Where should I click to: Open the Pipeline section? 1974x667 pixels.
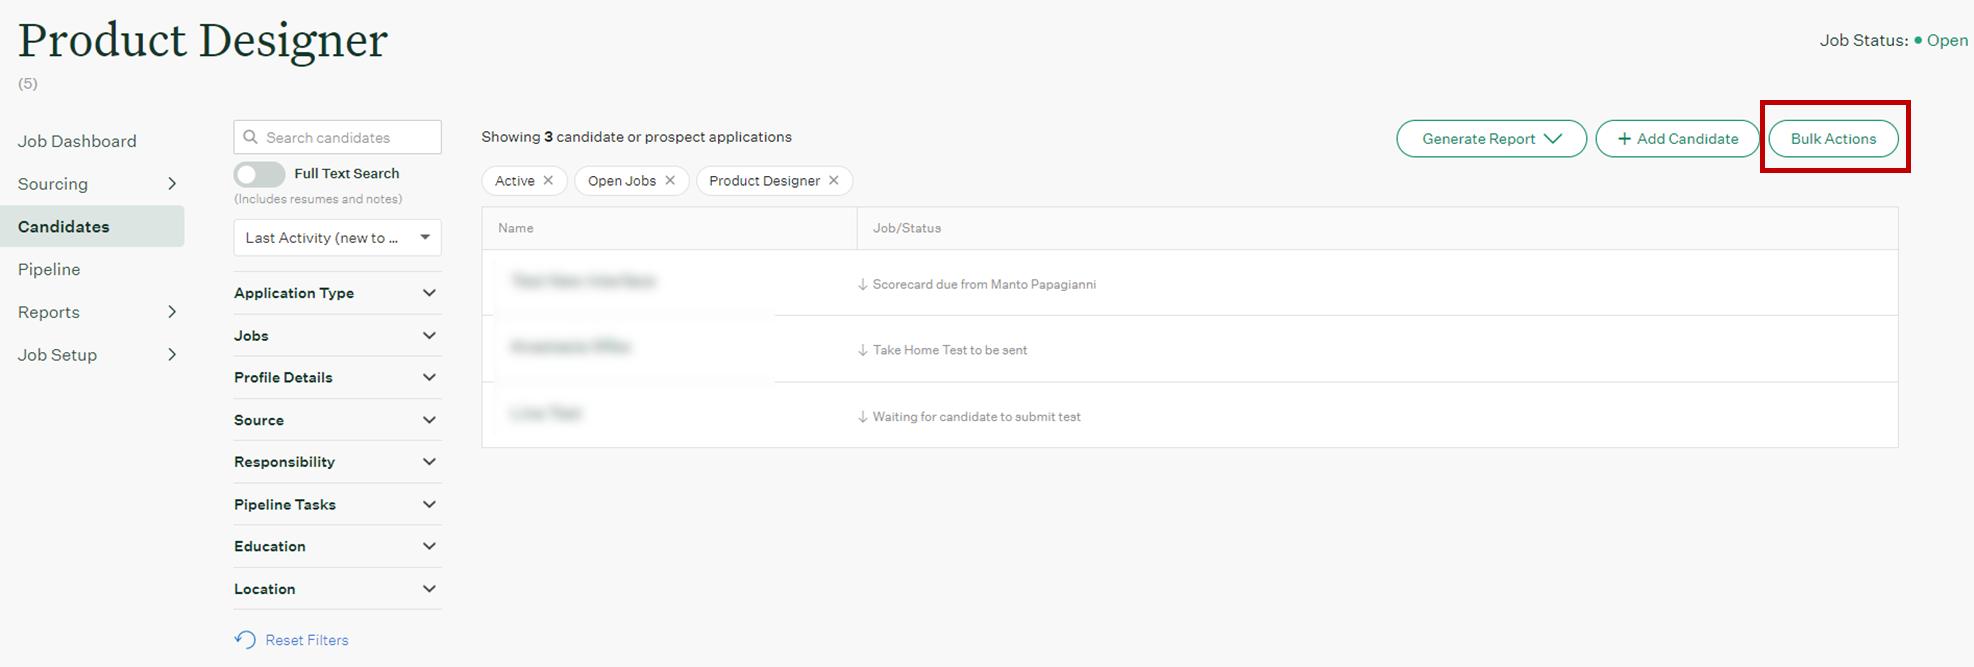(49, 269)
